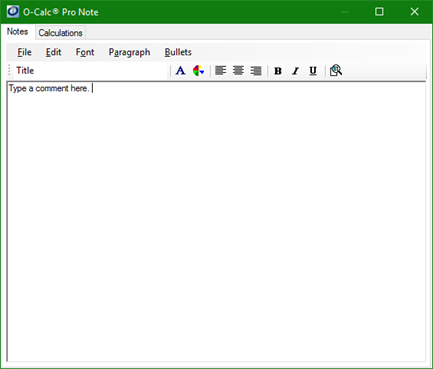The width and height of the screenshot is (433, 369).
Task: Open the font dialog with the A icon
Action: point(180,71)
